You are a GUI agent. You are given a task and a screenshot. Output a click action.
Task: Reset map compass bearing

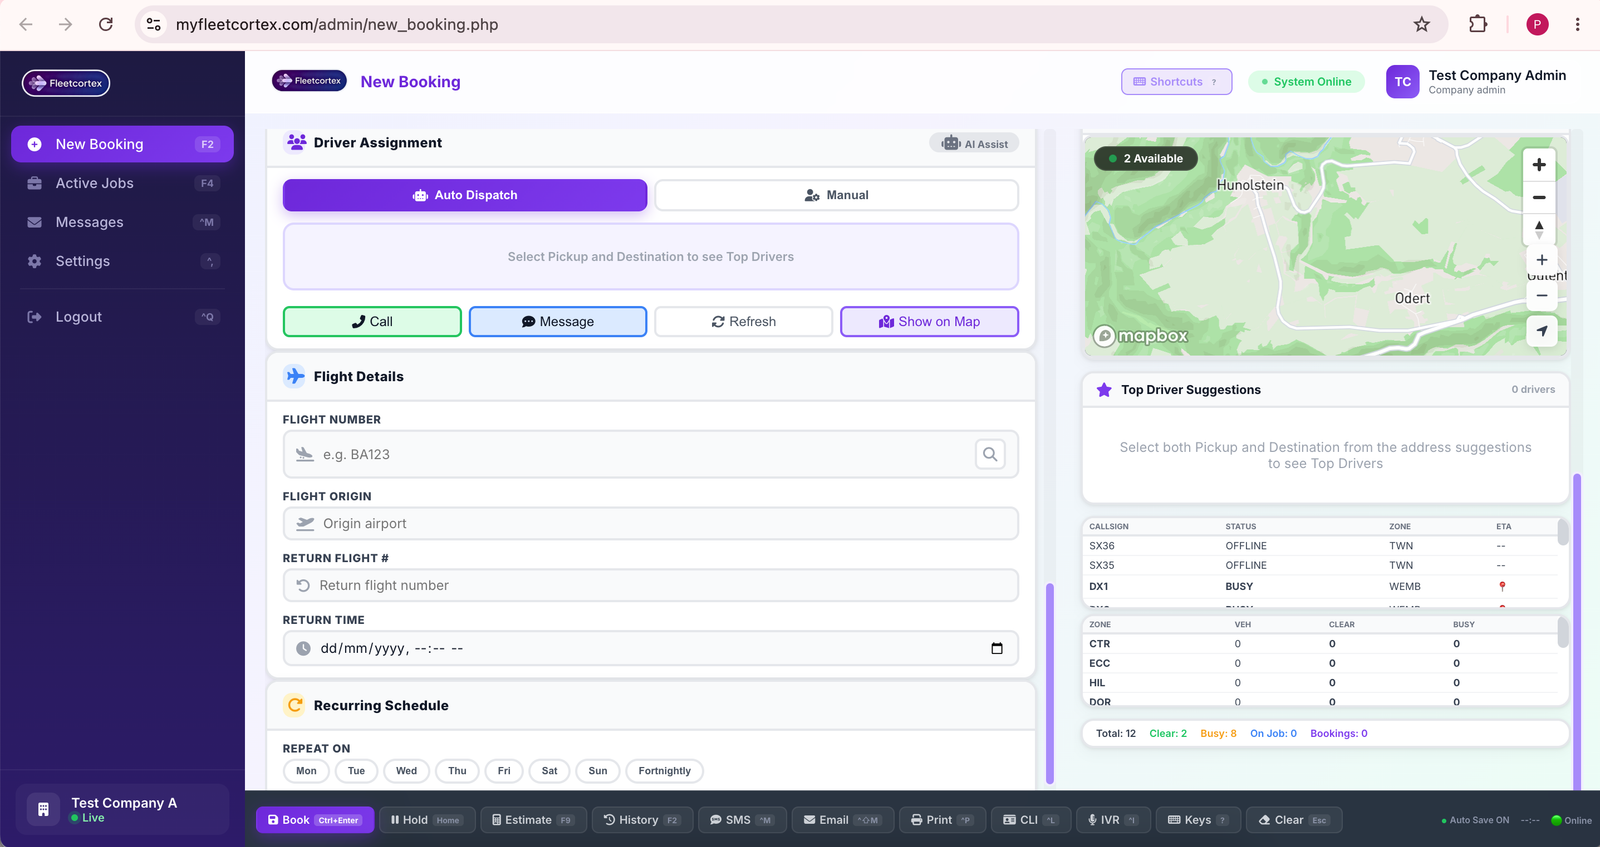(x=1539, y=229)
